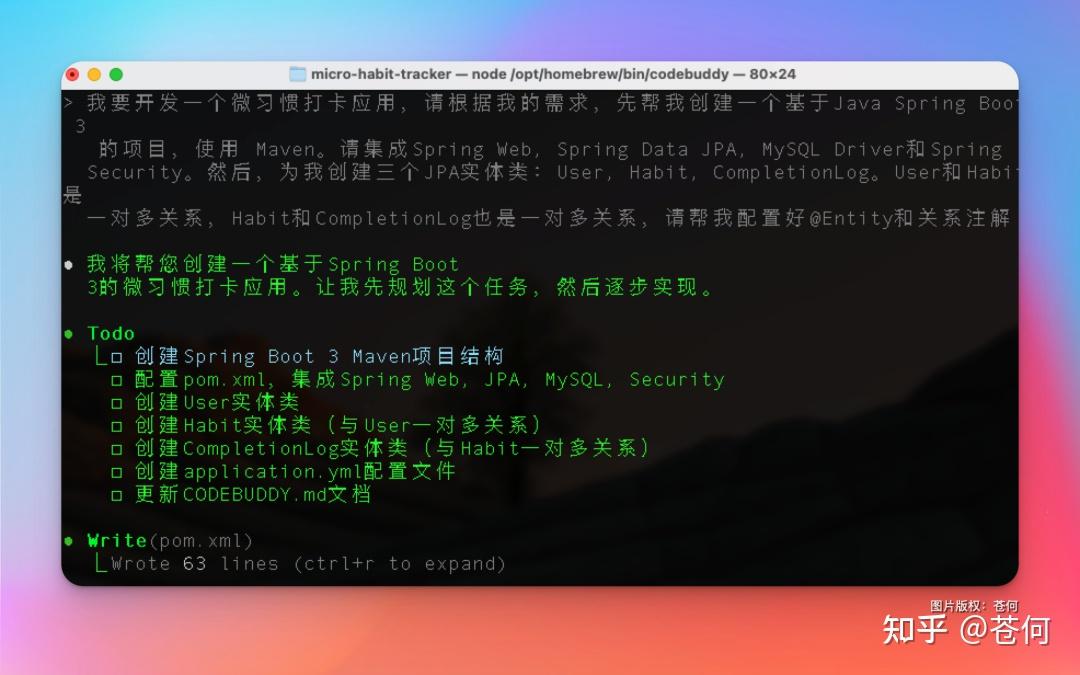The height and width of the screenshot is (675, 1080).
Task: Expand the Wrote 63 lines output
Action: (308, 564)
